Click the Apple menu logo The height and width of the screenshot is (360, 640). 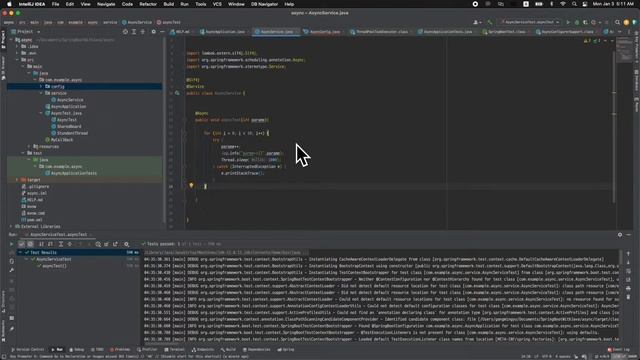coord(9,4)
